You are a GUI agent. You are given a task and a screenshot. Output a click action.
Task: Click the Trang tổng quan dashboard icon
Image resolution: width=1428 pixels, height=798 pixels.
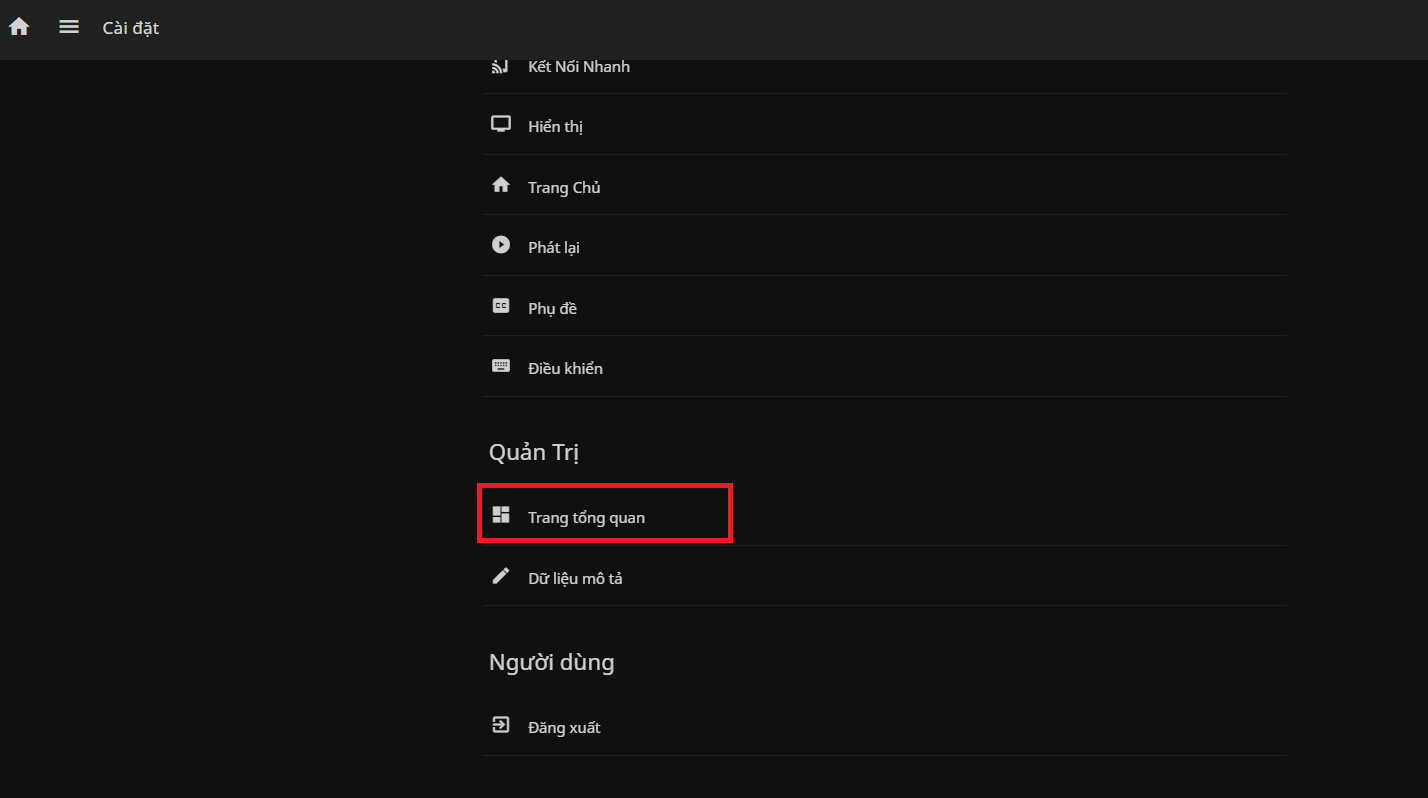point(501,515)
